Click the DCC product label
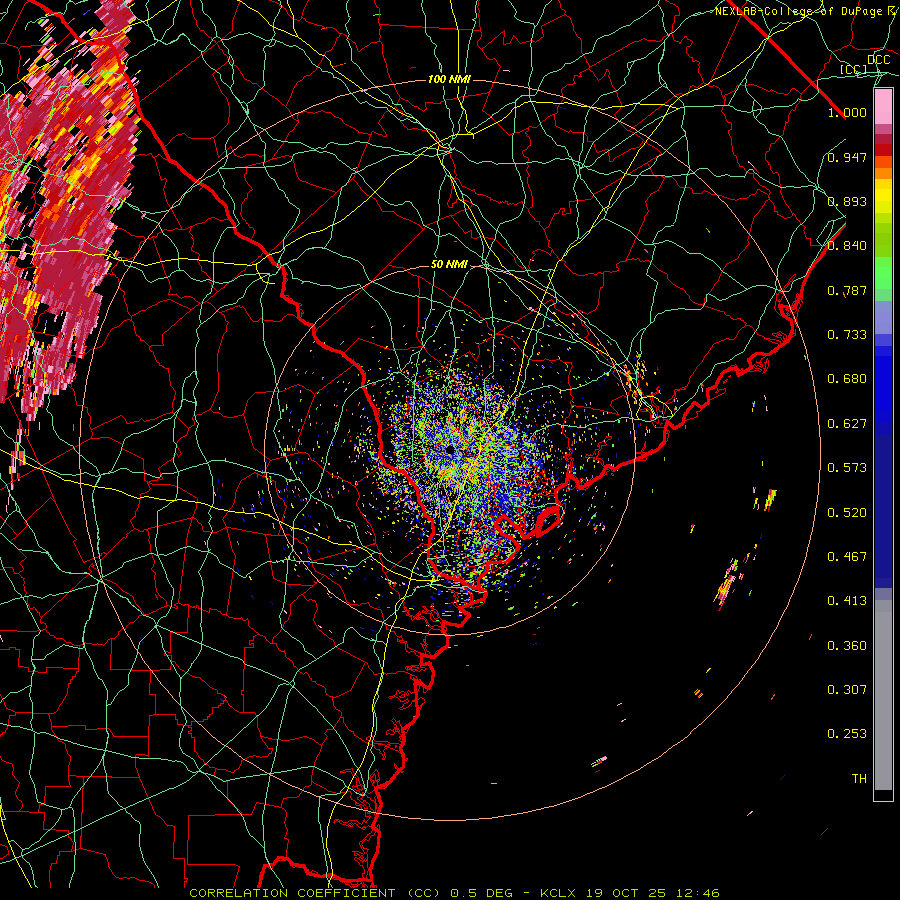Screen dimensions: 900x900 point(878,60)
